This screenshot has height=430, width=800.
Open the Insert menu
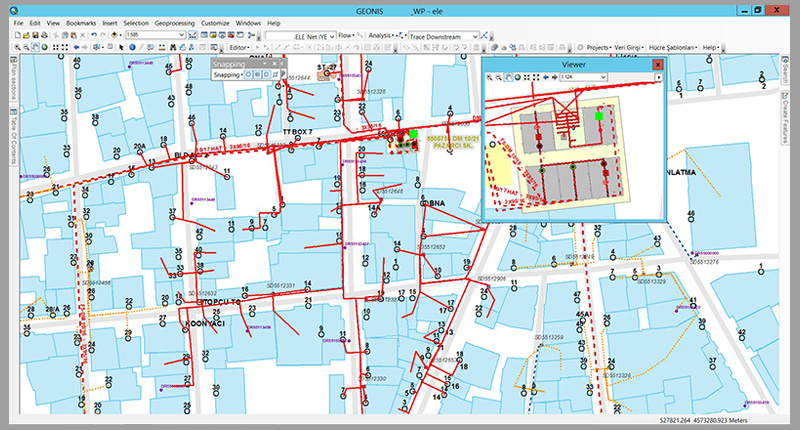(x=110, y=23)
